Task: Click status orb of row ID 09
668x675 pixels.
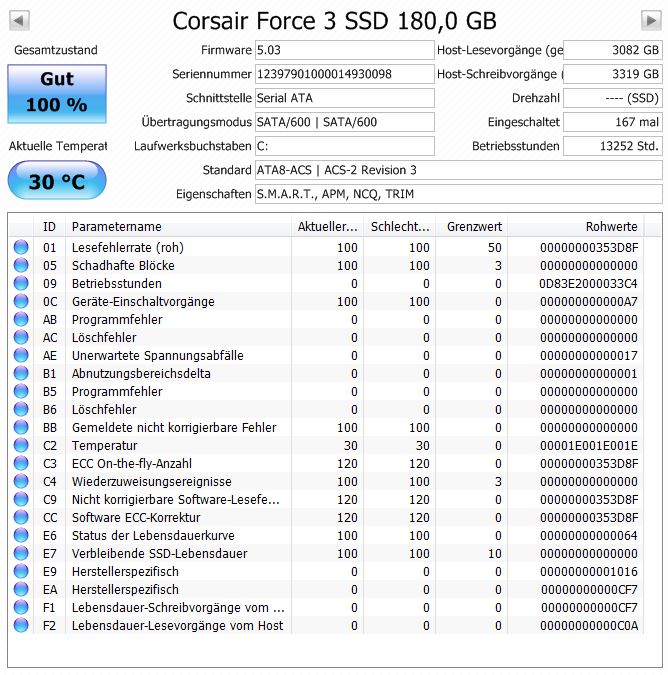Action: 21,283
